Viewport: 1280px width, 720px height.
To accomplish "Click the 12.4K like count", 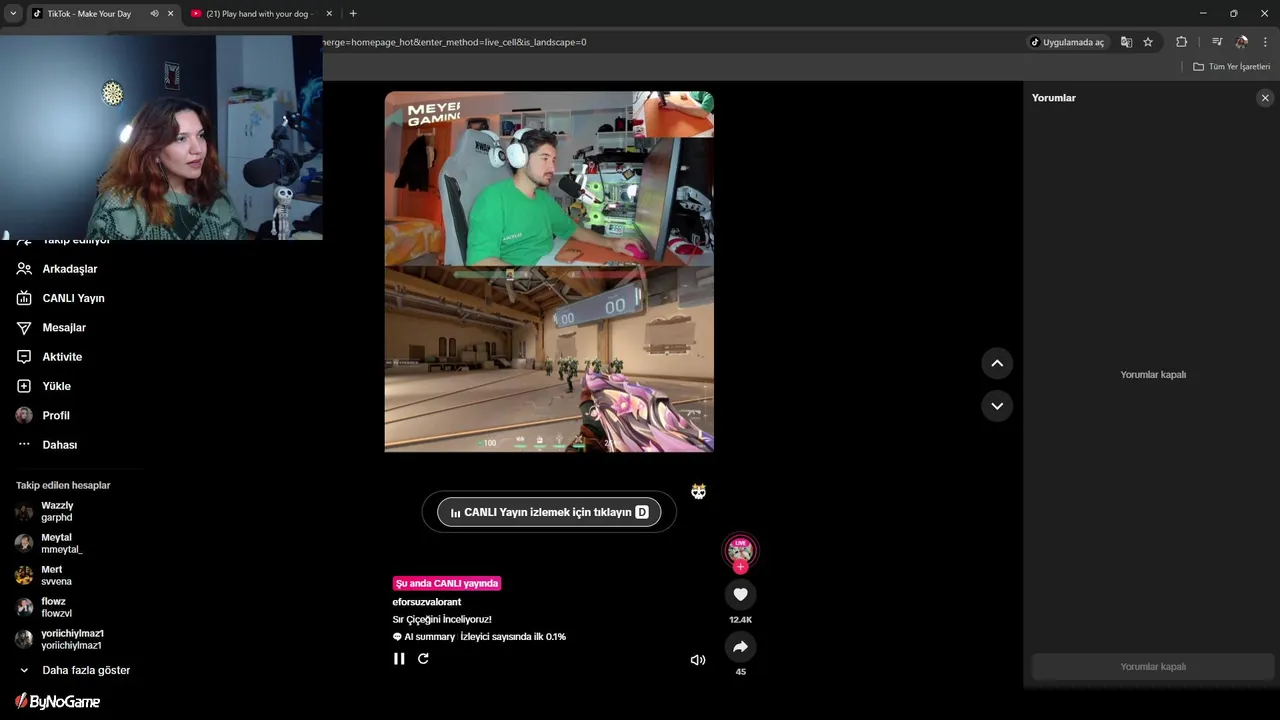I will [740, 620].
